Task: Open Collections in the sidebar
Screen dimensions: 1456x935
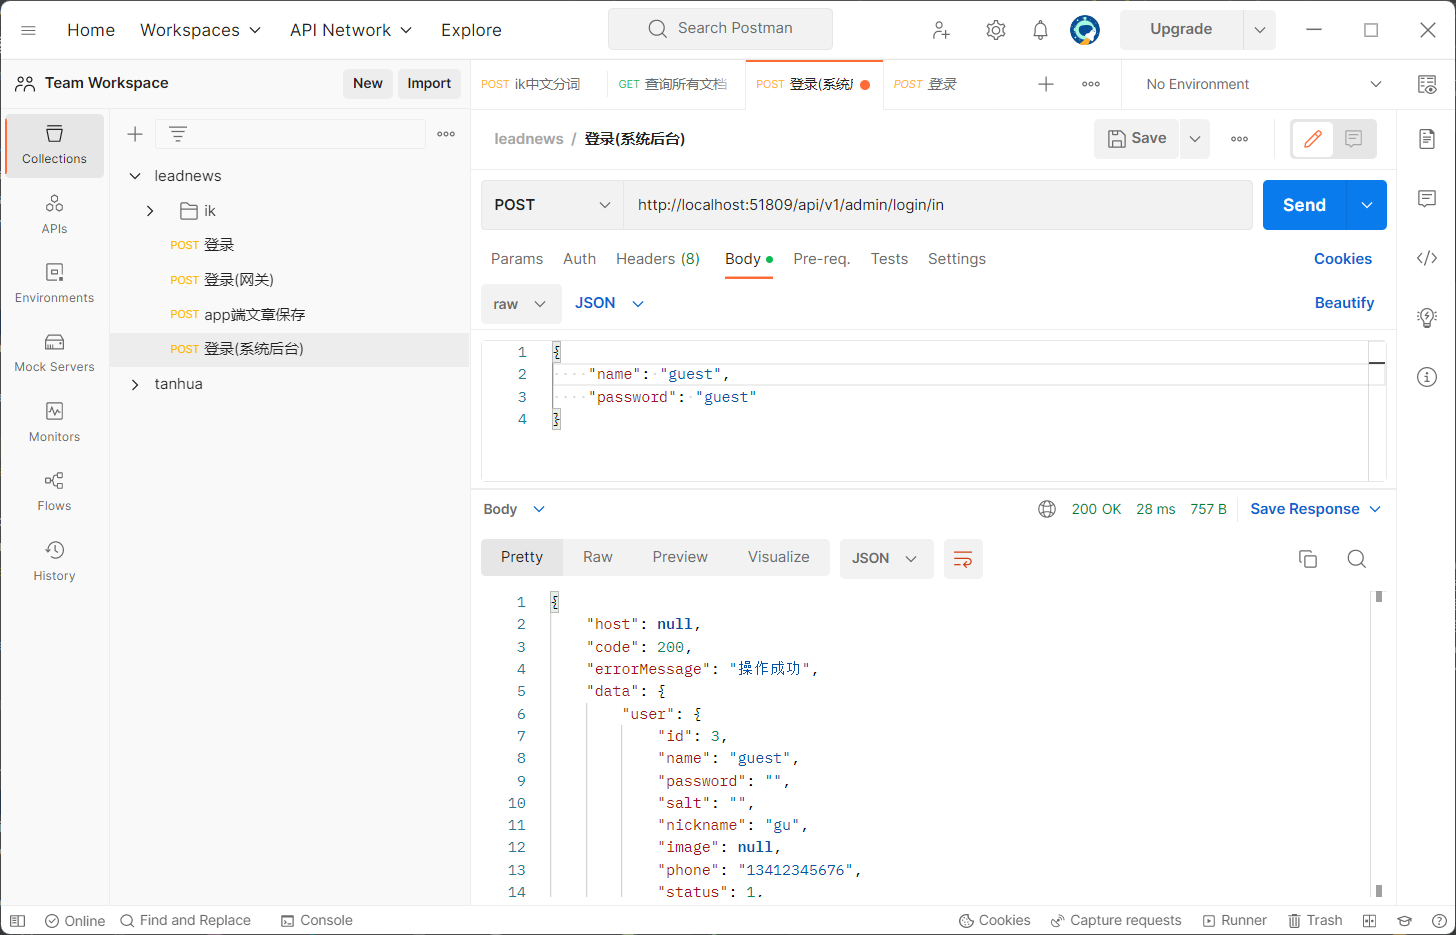Action: pos(54,145)
